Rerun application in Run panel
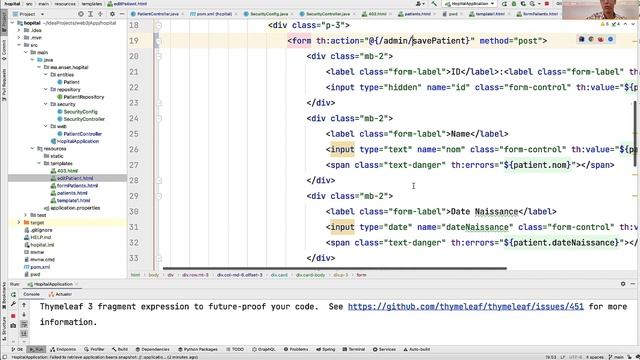Screen dimensions: 640x360 [x=13, y=294]
